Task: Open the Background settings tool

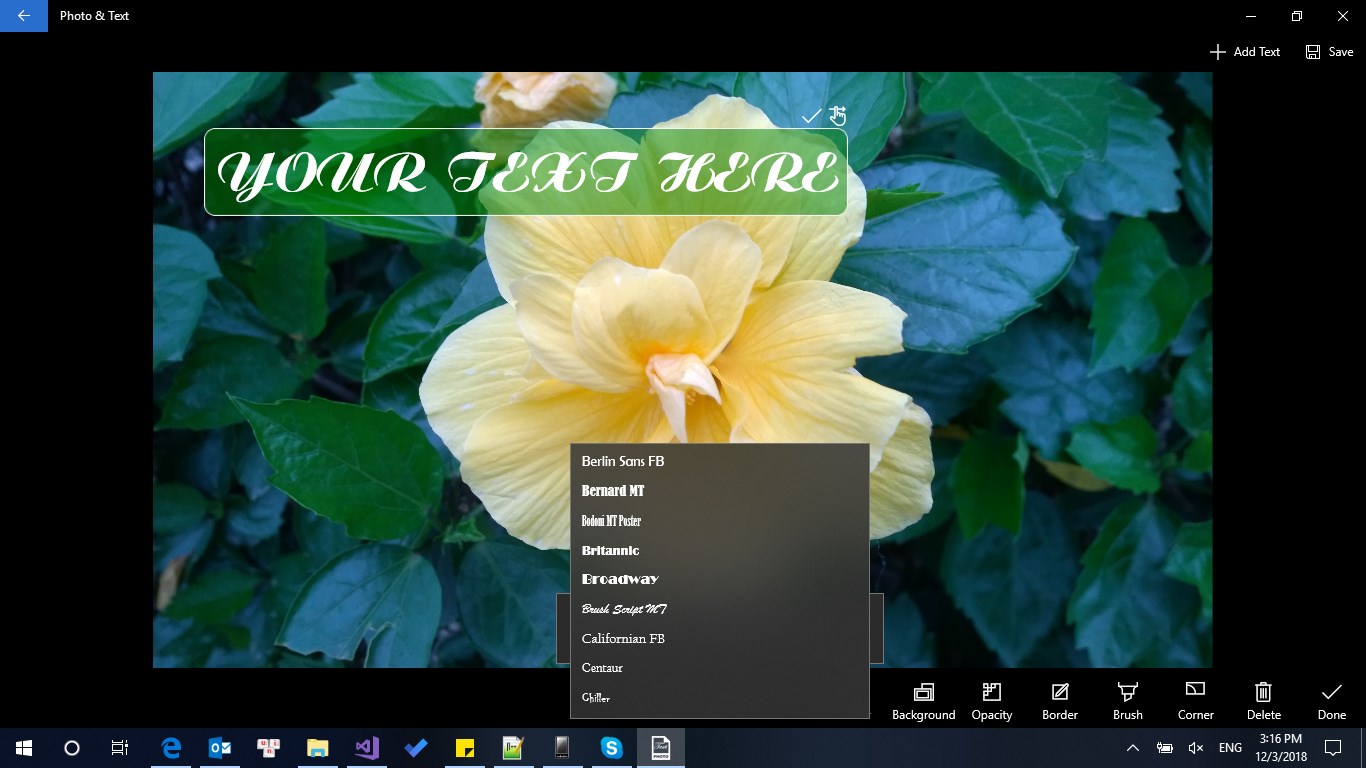Action: coord(923,701)
